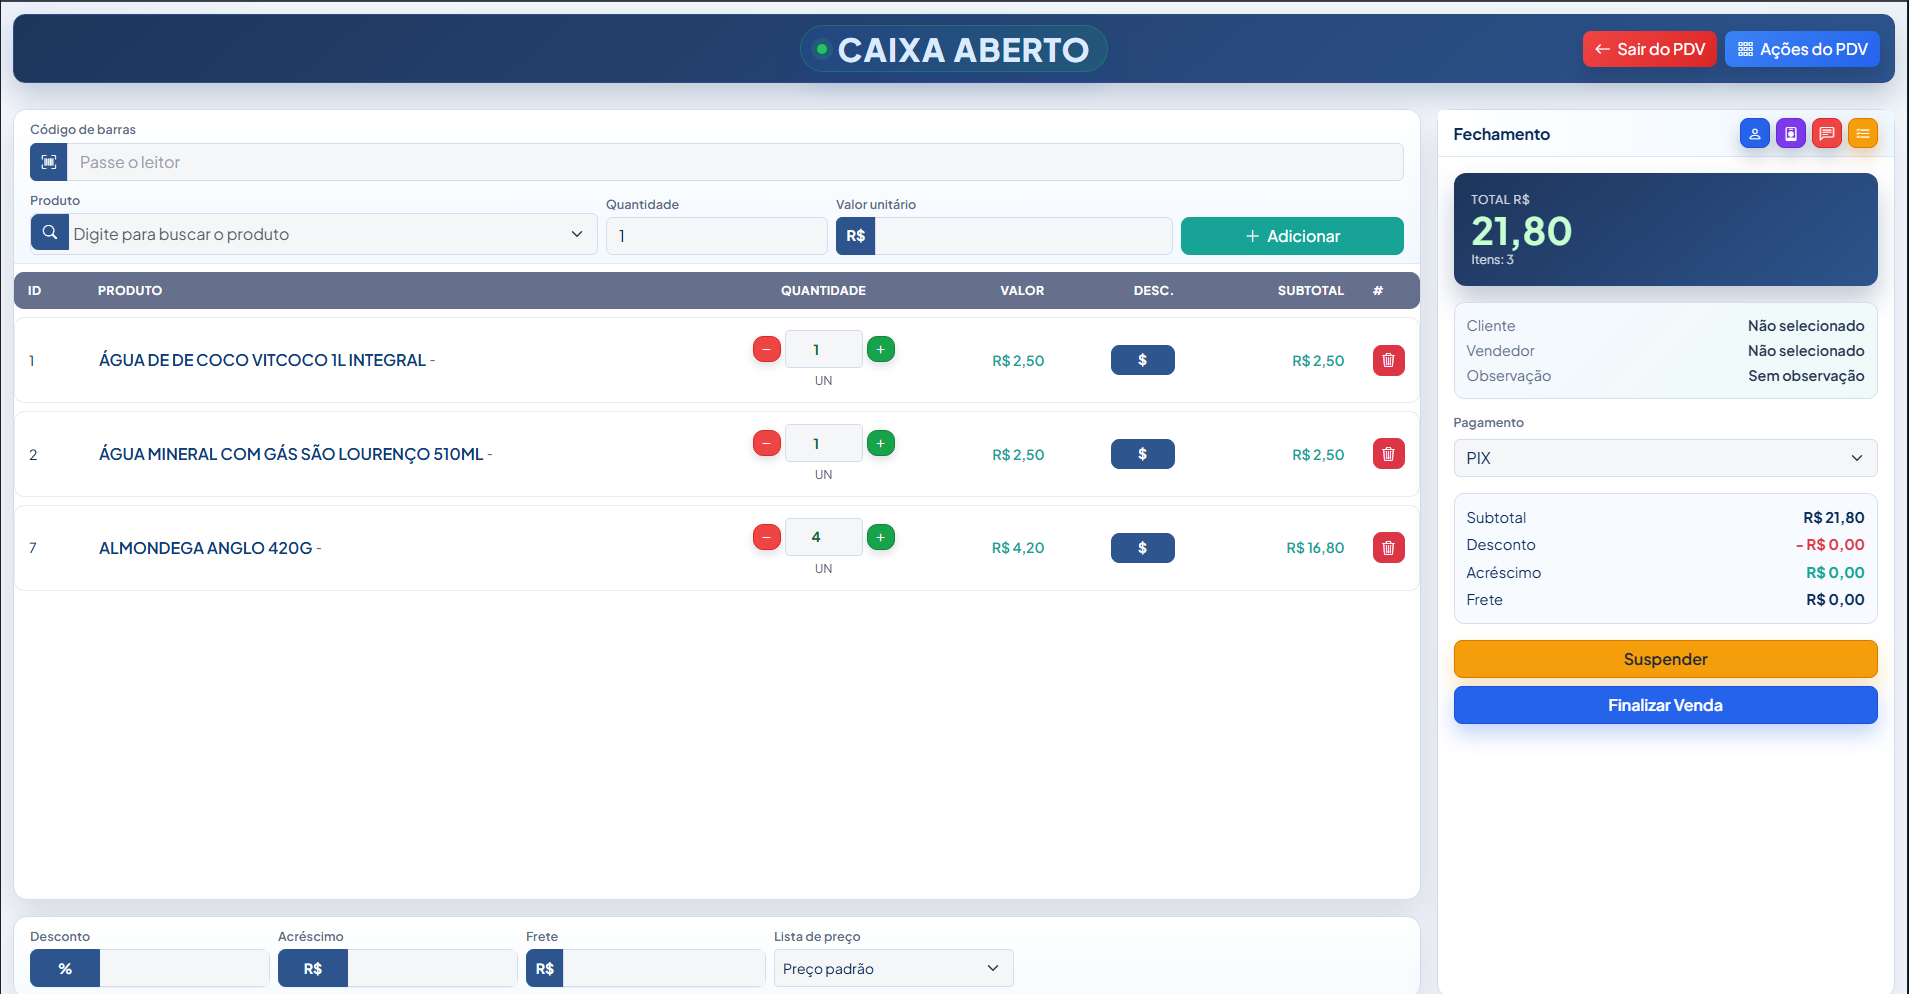Delete Água Mineral São Lourenço from cart

1388,454
